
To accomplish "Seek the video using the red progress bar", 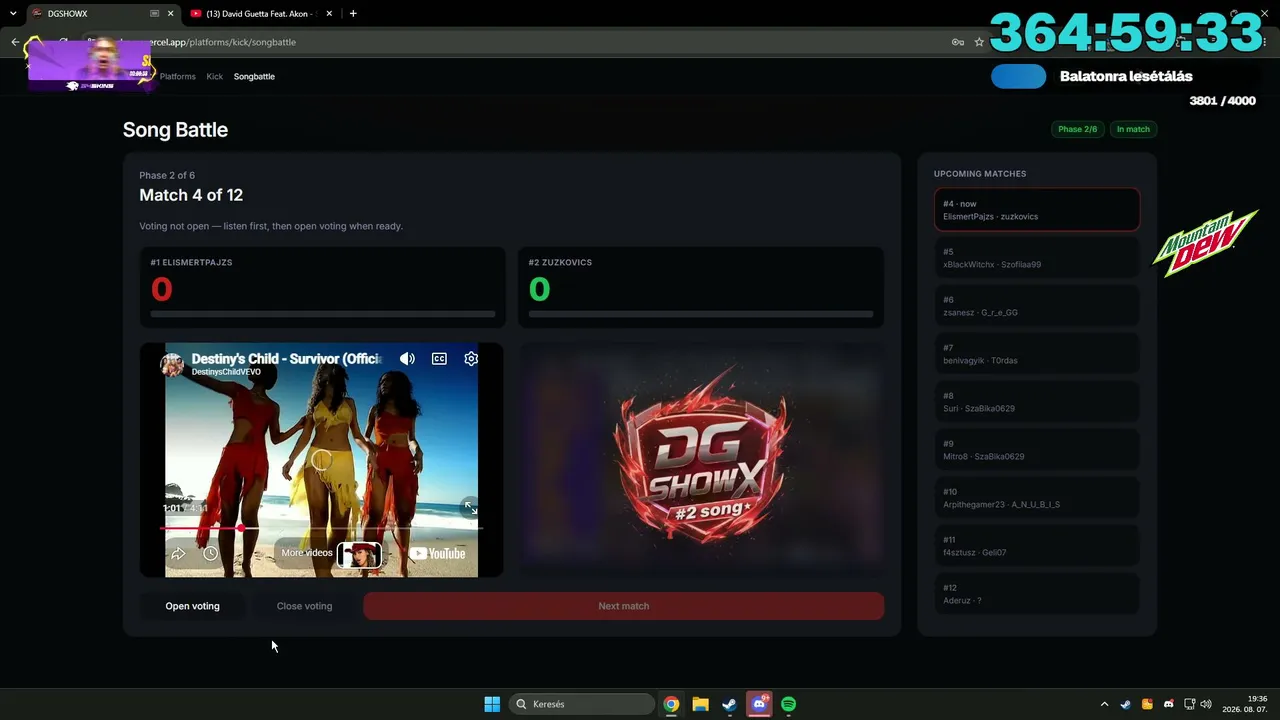I will (x=321, y=527).
